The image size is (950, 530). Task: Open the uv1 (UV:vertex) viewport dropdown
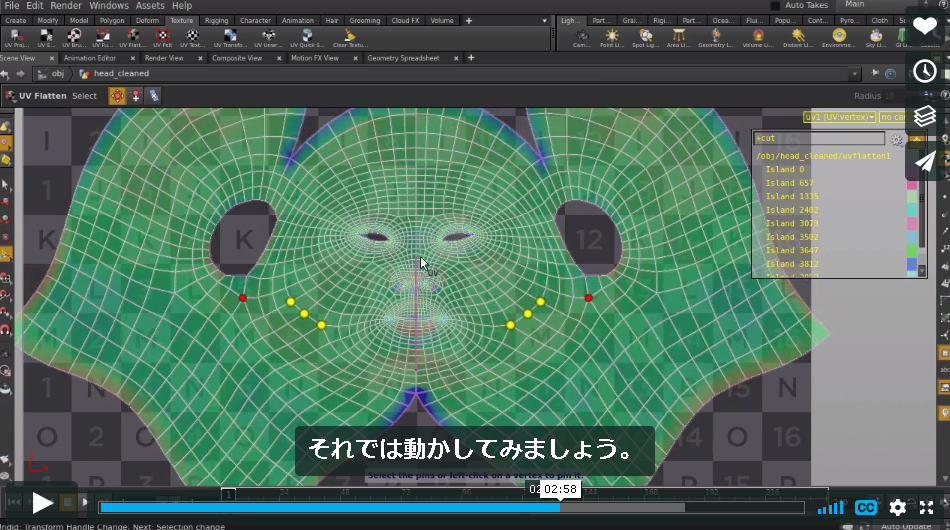coord(840,117)
